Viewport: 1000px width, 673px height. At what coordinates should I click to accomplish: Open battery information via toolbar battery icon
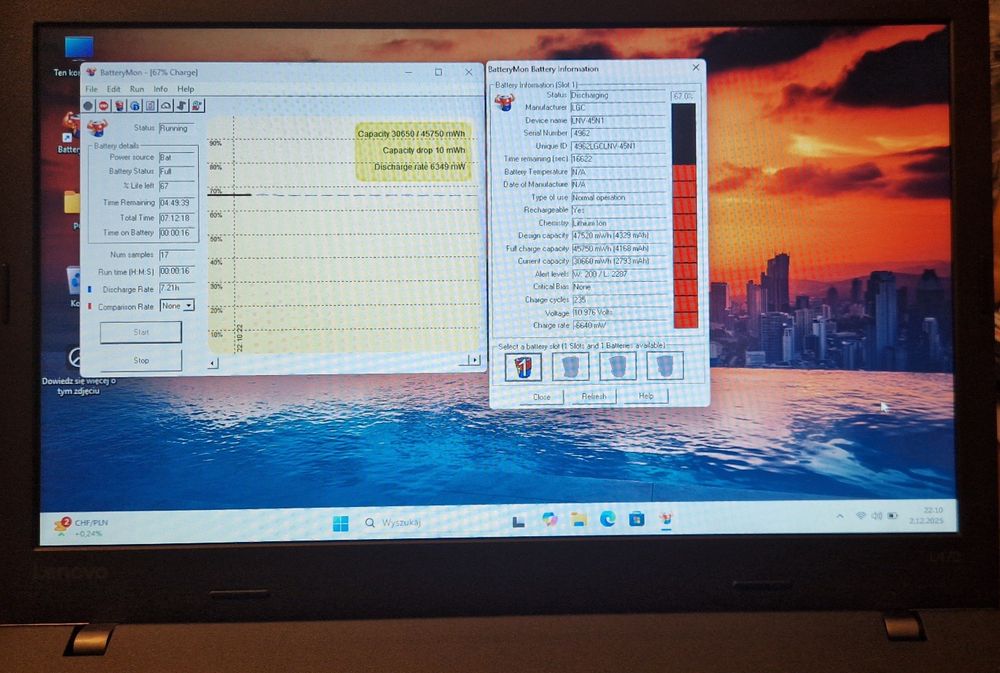pyautogui.click(x=119, y=106)
